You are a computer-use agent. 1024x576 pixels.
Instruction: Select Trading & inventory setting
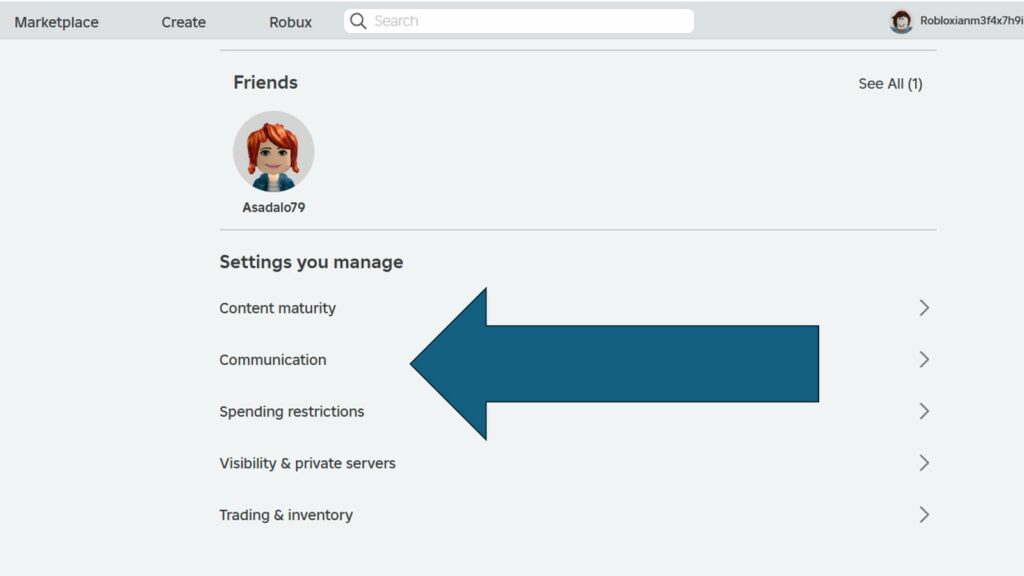pos(286,515)
